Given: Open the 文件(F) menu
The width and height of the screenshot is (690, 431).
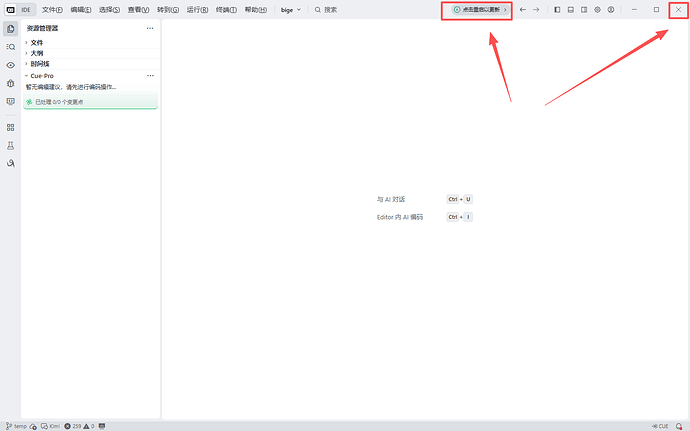Looking at the screenshot, I should [52, 10].
